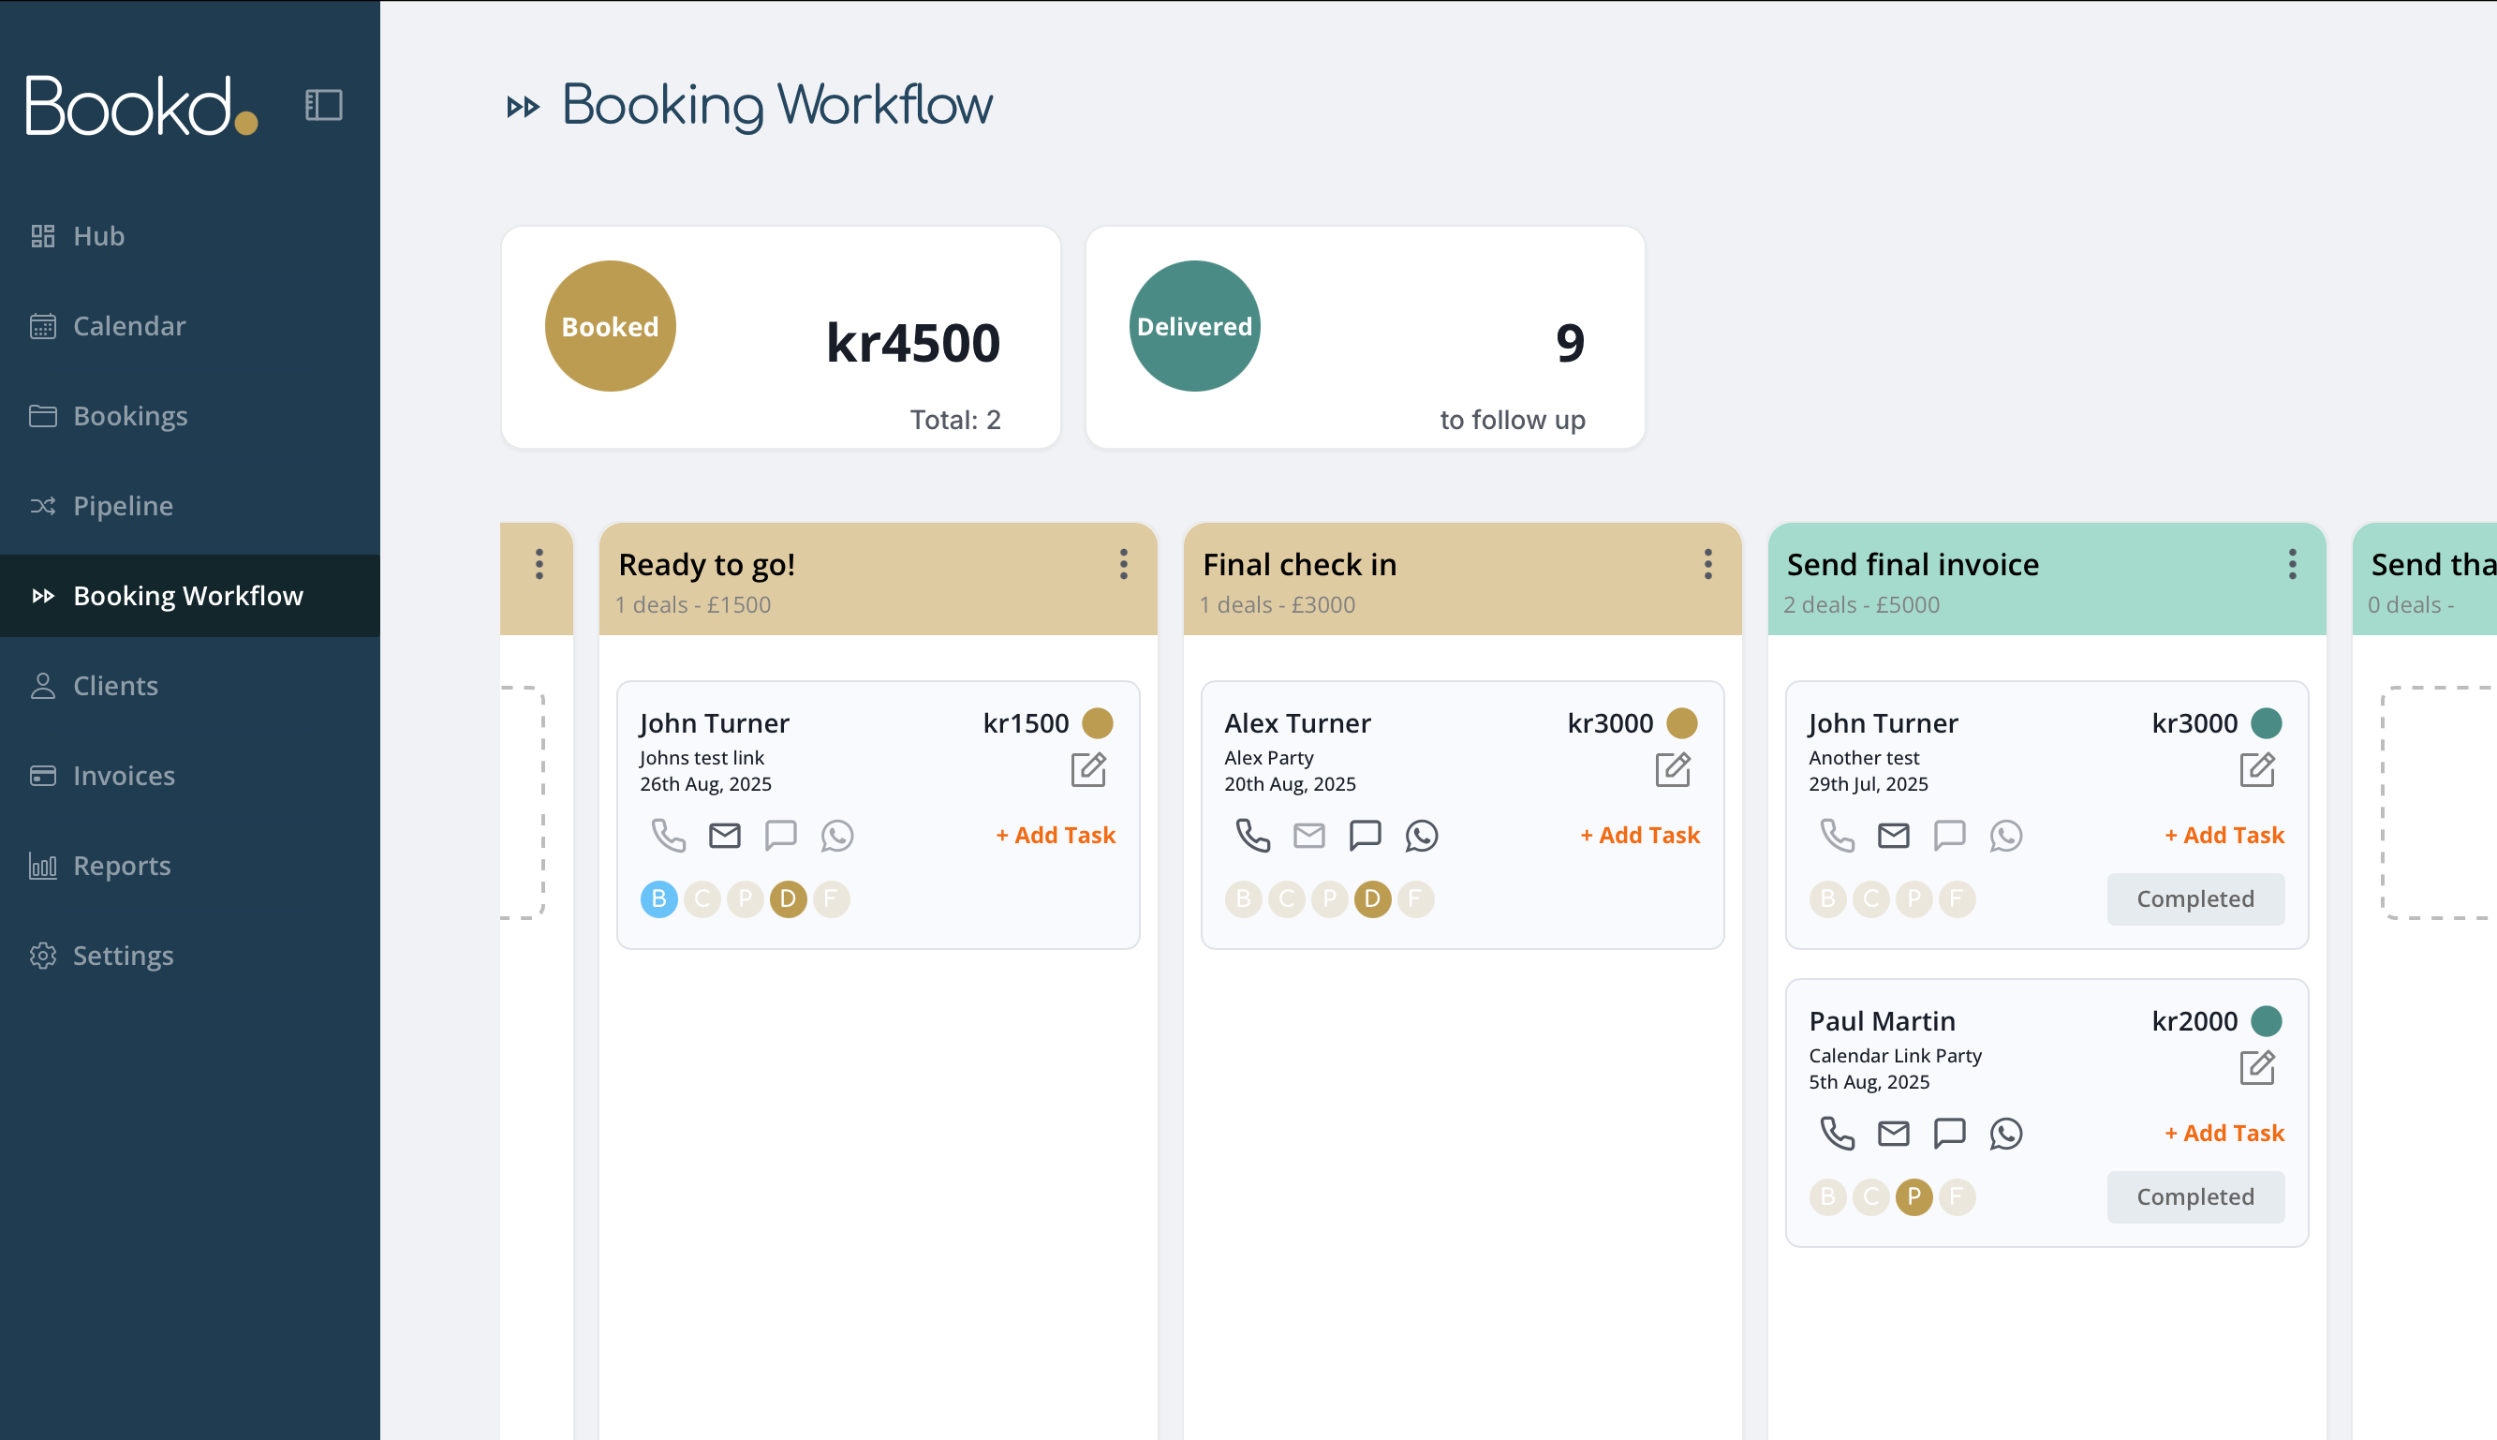The image size is (2497, 1440).
Task: Click email icon on Ready to go John Turner card
Action: (x=724, y=835)
